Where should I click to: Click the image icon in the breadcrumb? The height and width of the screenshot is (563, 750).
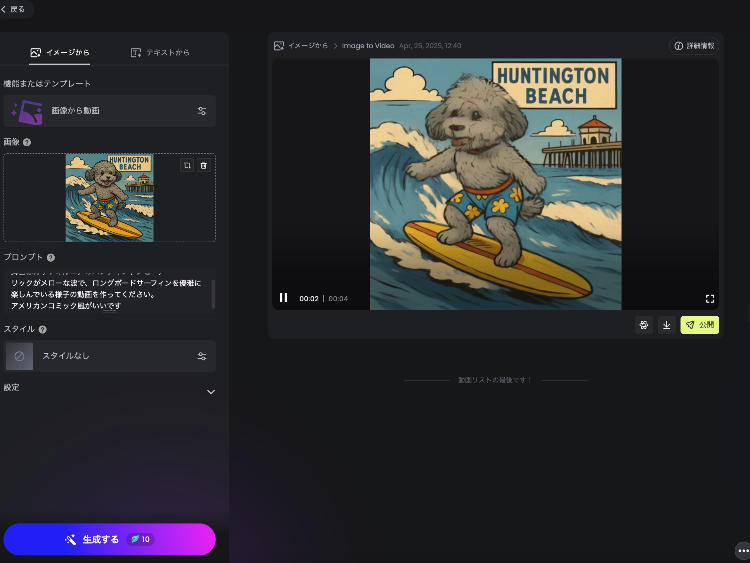click(279, 45)
